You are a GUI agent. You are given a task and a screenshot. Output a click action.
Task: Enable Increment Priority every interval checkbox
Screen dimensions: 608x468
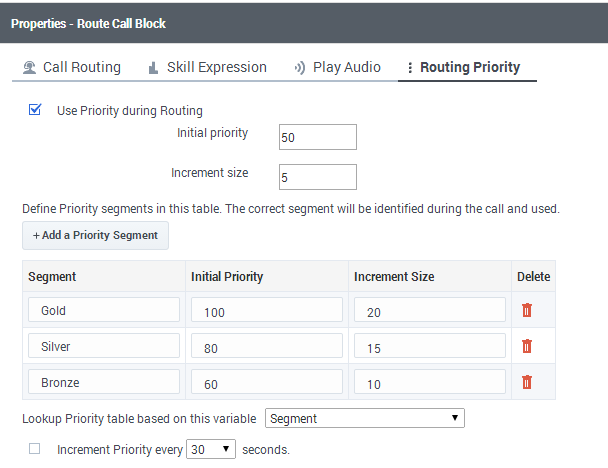click(35, 449)
